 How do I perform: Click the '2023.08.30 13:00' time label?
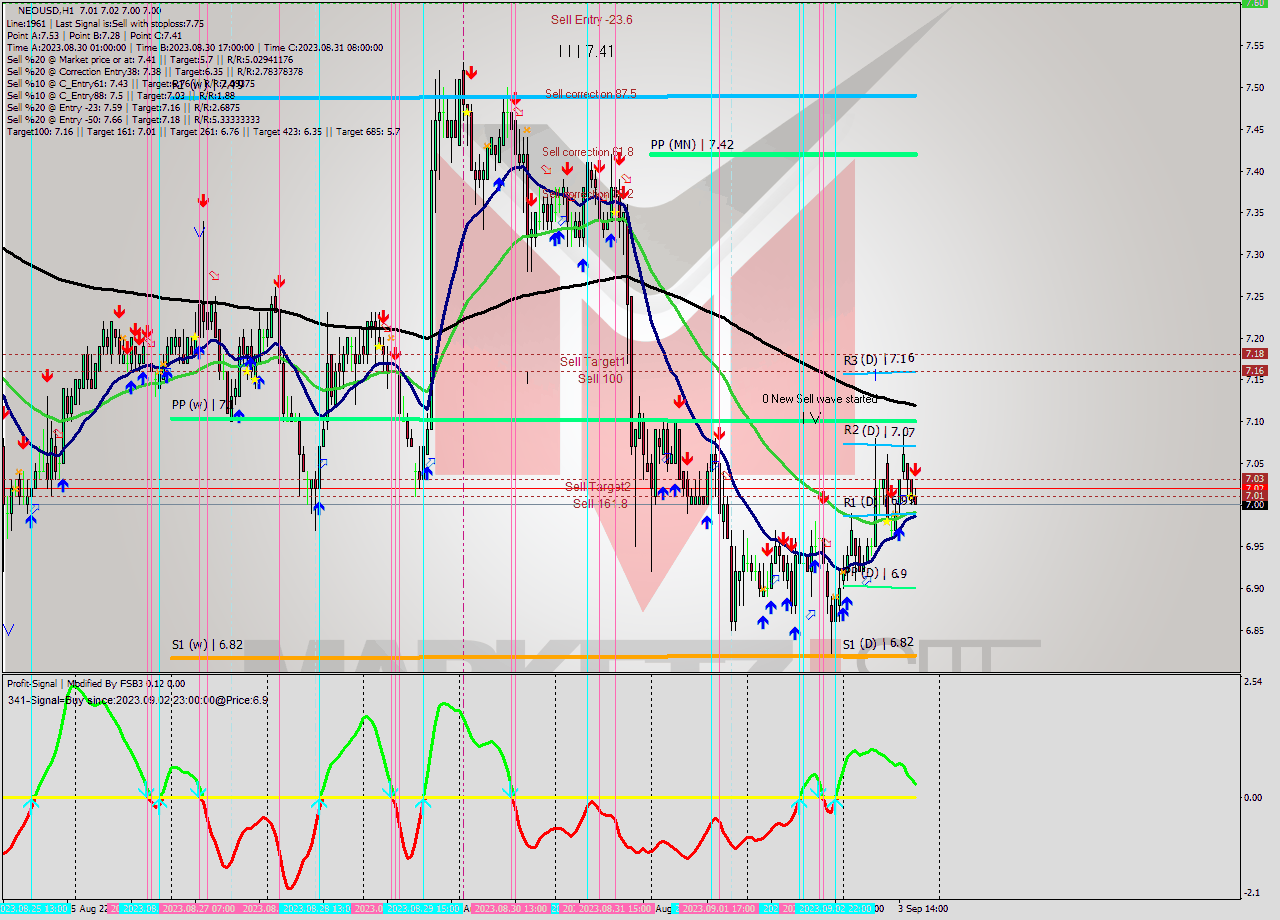click(x=510, y=909)
